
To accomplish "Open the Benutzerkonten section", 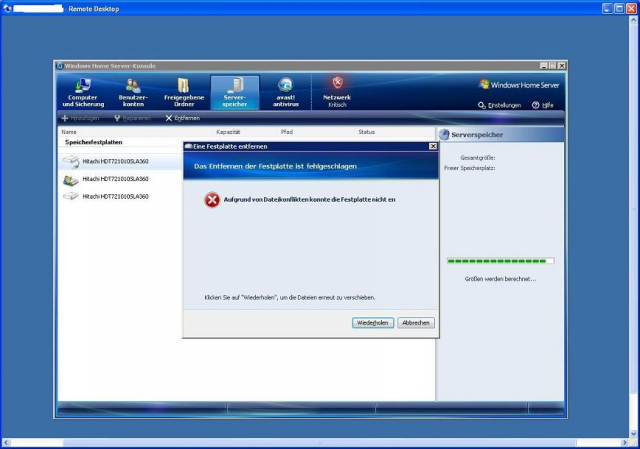I will [133, 92].
